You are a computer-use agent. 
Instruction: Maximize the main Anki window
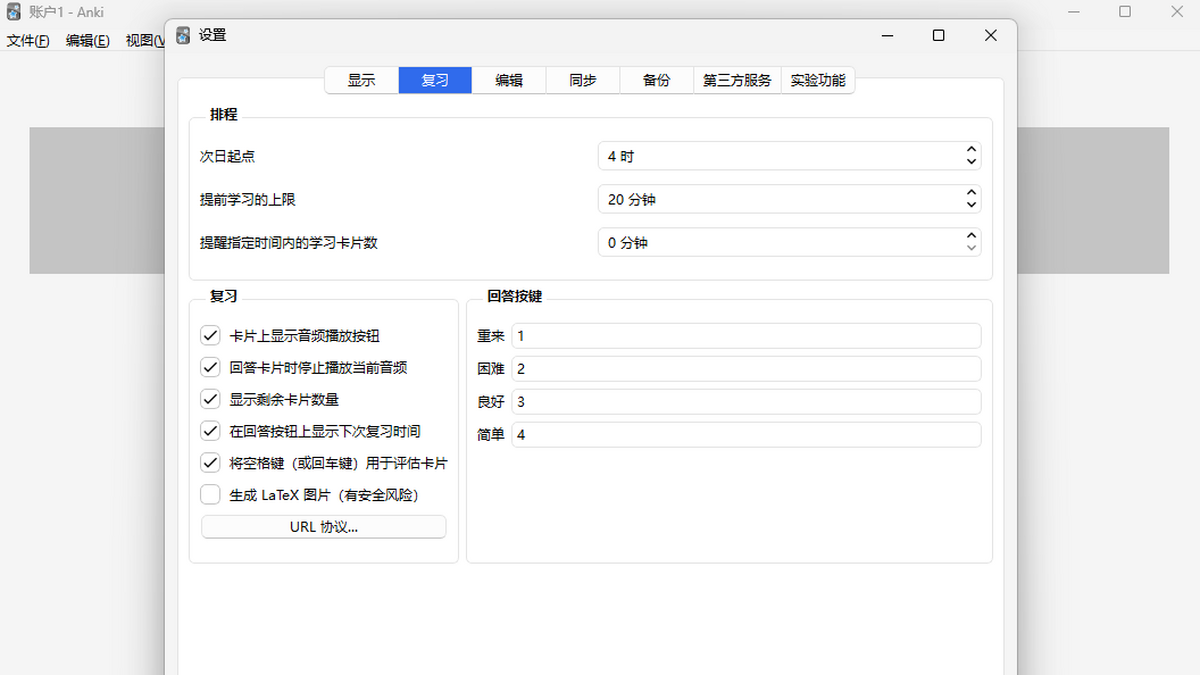click(x=1125, y=12)
